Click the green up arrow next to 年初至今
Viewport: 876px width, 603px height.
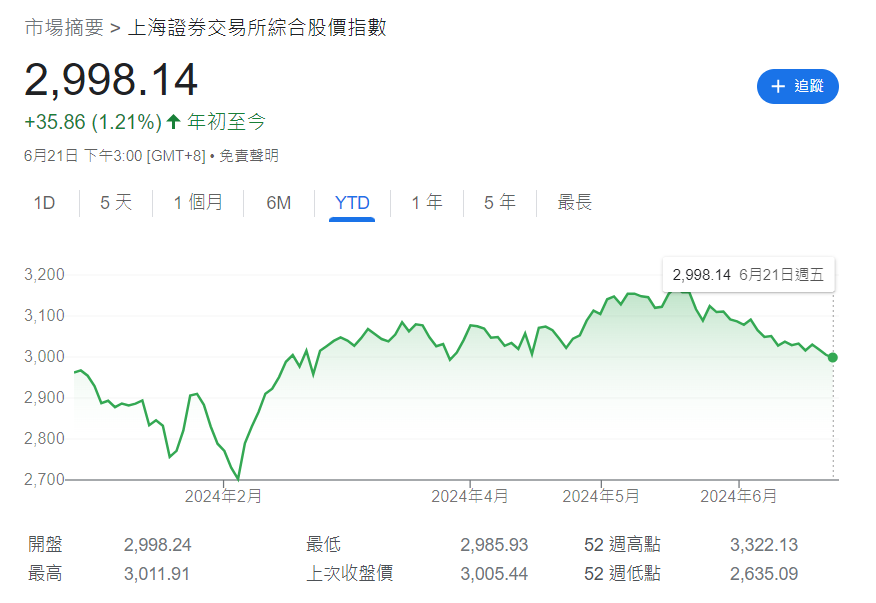(172, 120)
